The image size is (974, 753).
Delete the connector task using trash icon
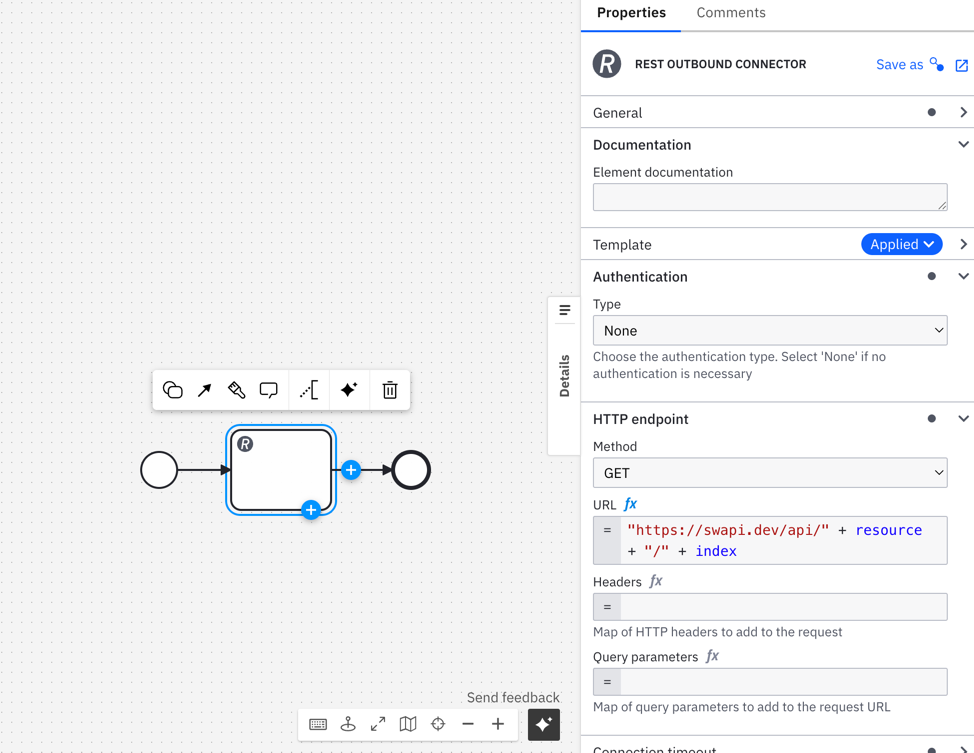(x=389, y=390)
